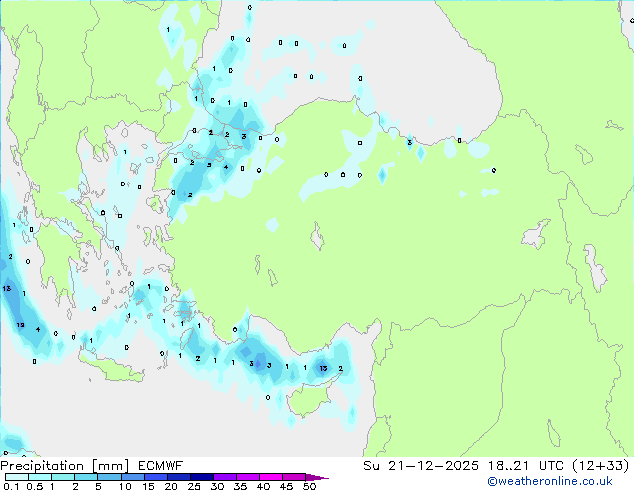Screen dimensions: 634x490
Task: Click the arrow tip ending the legend bar
Action: pyautogui.click(x=325, y=477)
